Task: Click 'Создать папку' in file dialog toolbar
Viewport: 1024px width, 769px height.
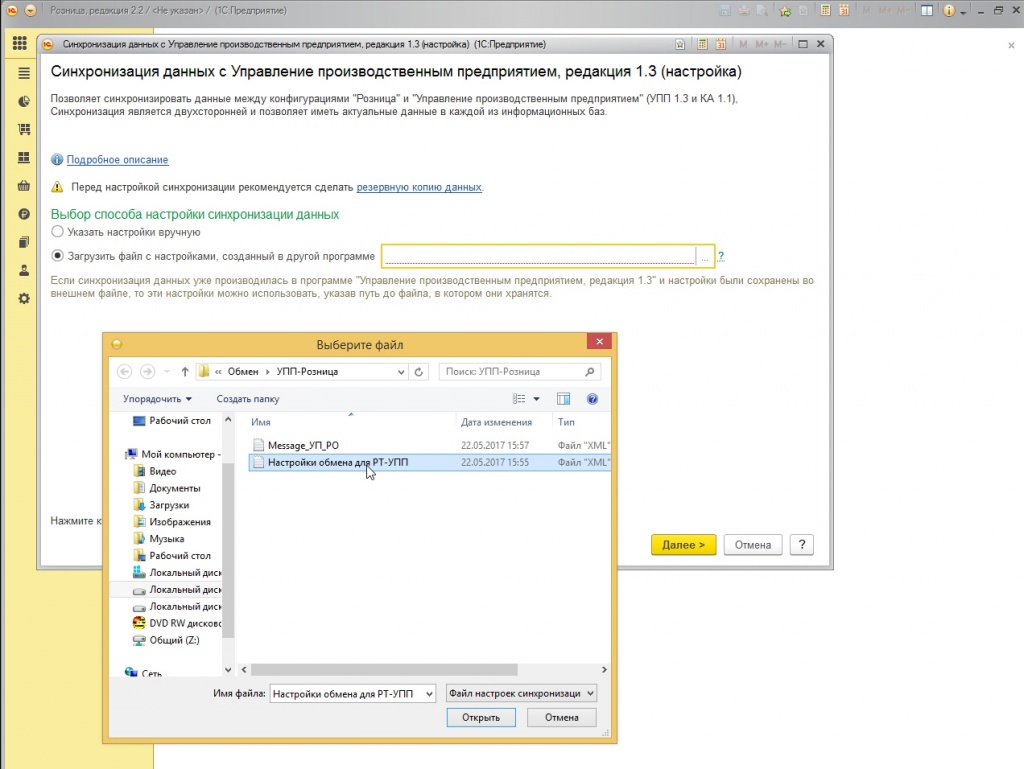Action: click(x=248, y=399)
